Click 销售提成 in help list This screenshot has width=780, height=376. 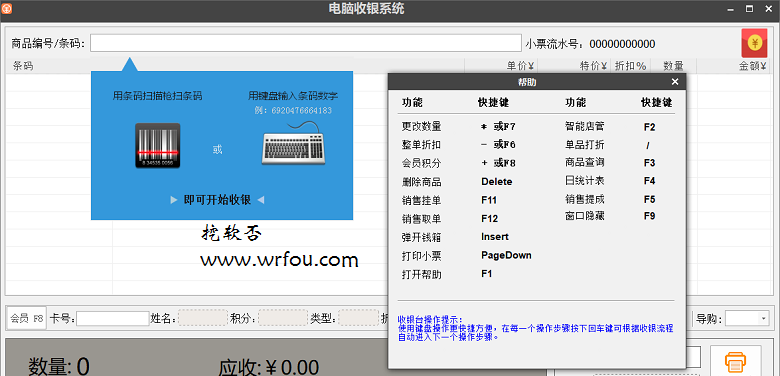coord(585,199)
